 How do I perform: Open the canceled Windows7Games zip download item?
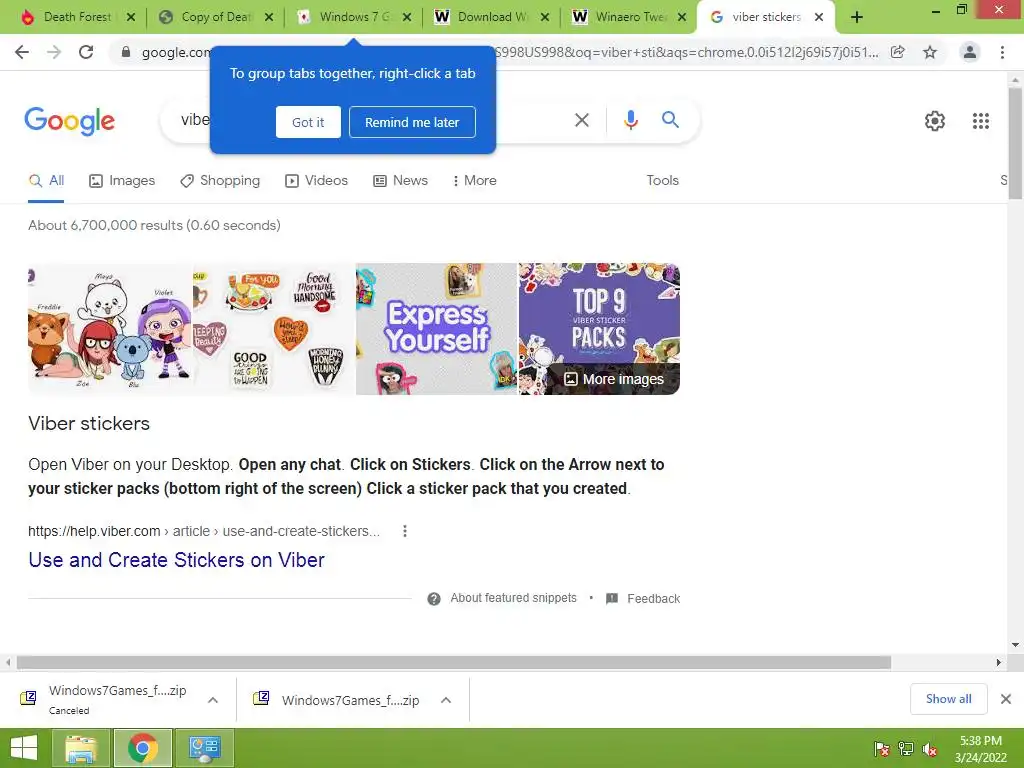coord(118,699)
